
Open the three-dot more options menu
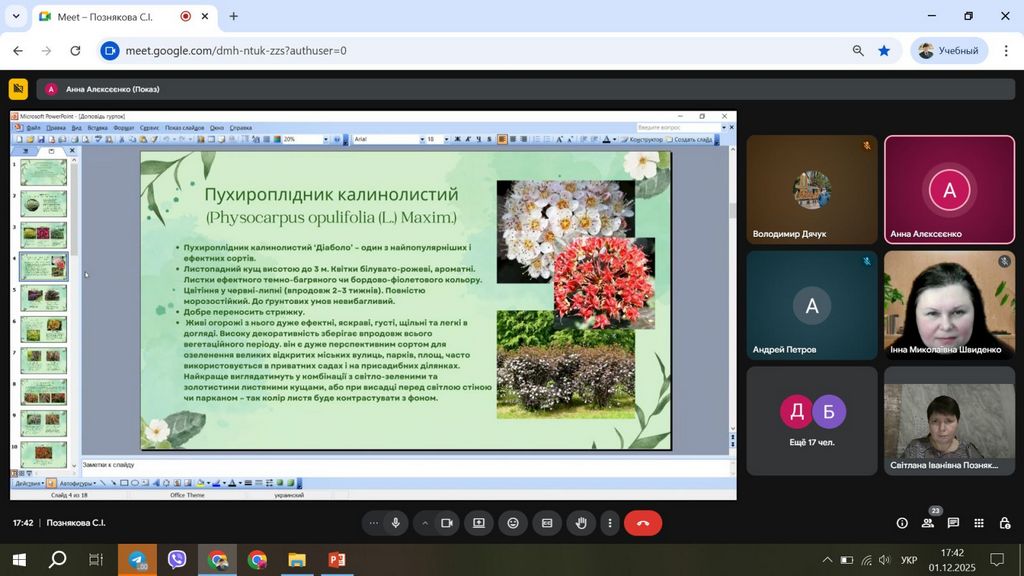click(x=610, y=523)
